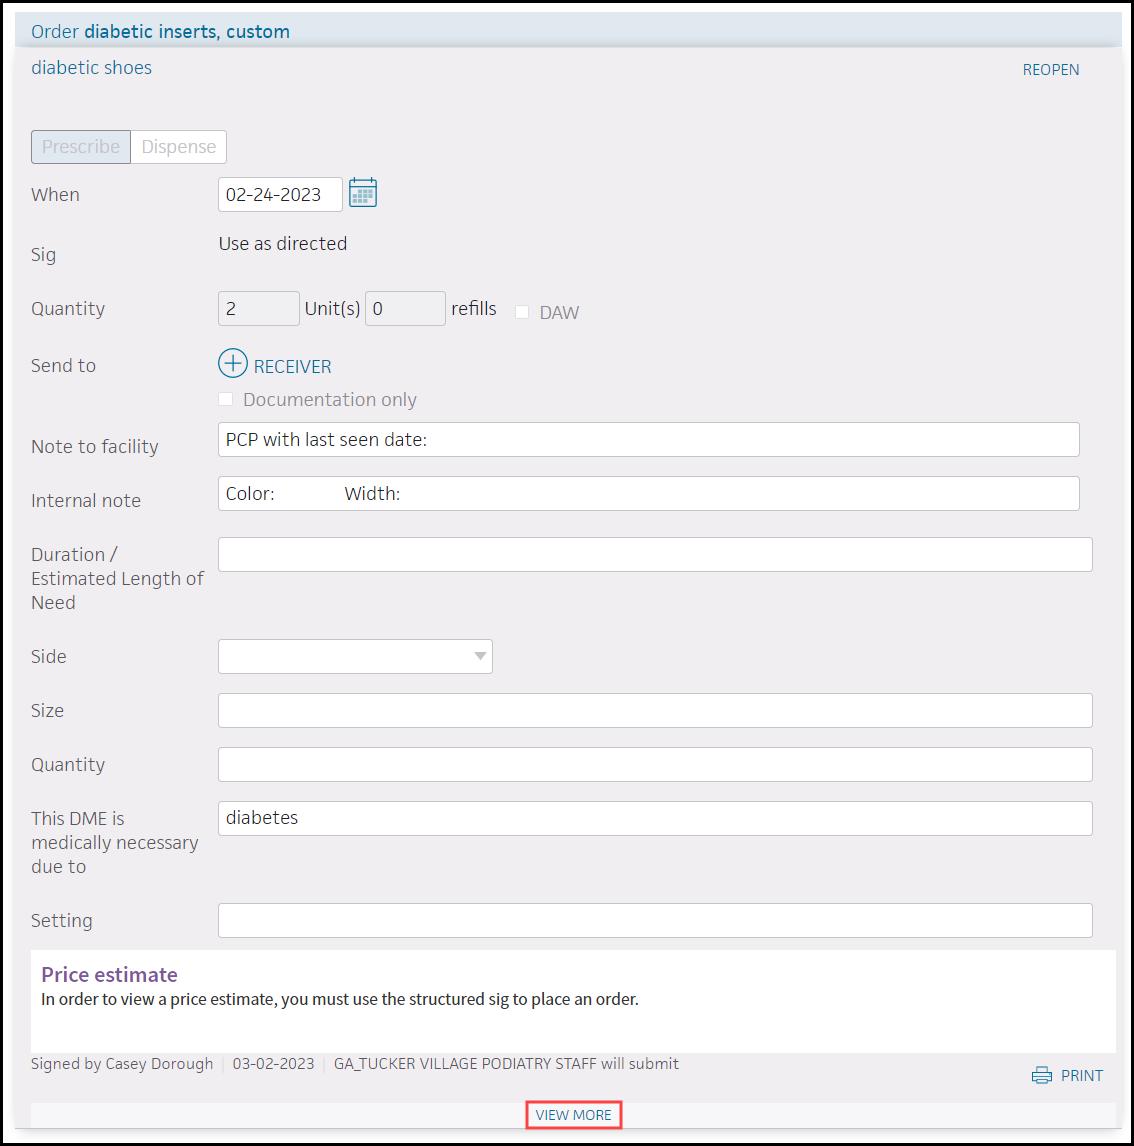1134x1146 pixels.
Task: Select the Prescribe tab
Action: click(80, 147)
